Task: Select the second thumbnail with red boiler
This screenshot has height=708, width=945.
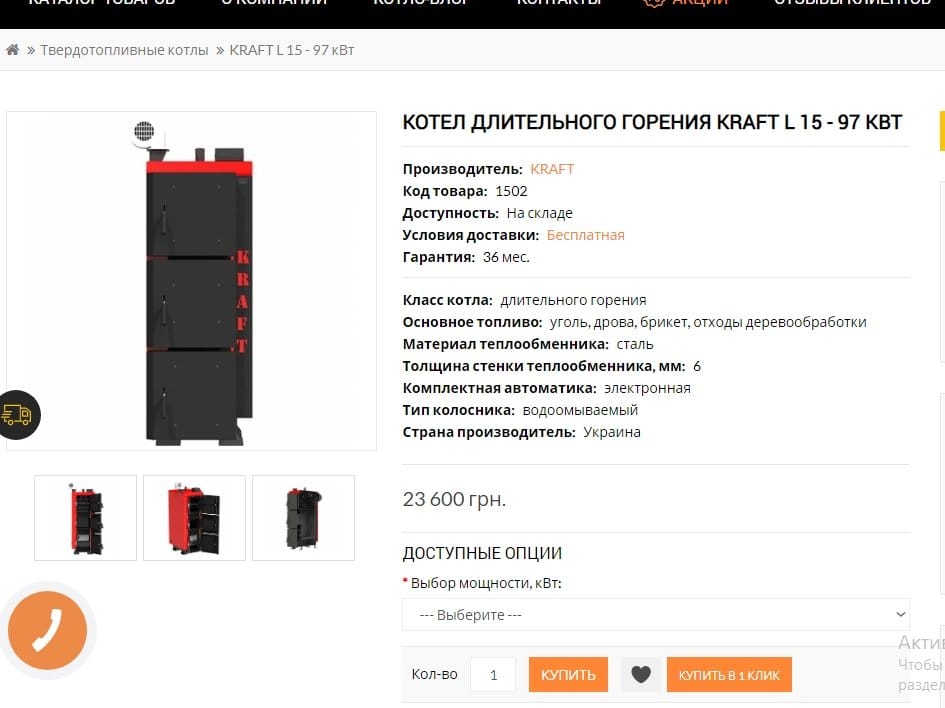Action: [195, 518]
